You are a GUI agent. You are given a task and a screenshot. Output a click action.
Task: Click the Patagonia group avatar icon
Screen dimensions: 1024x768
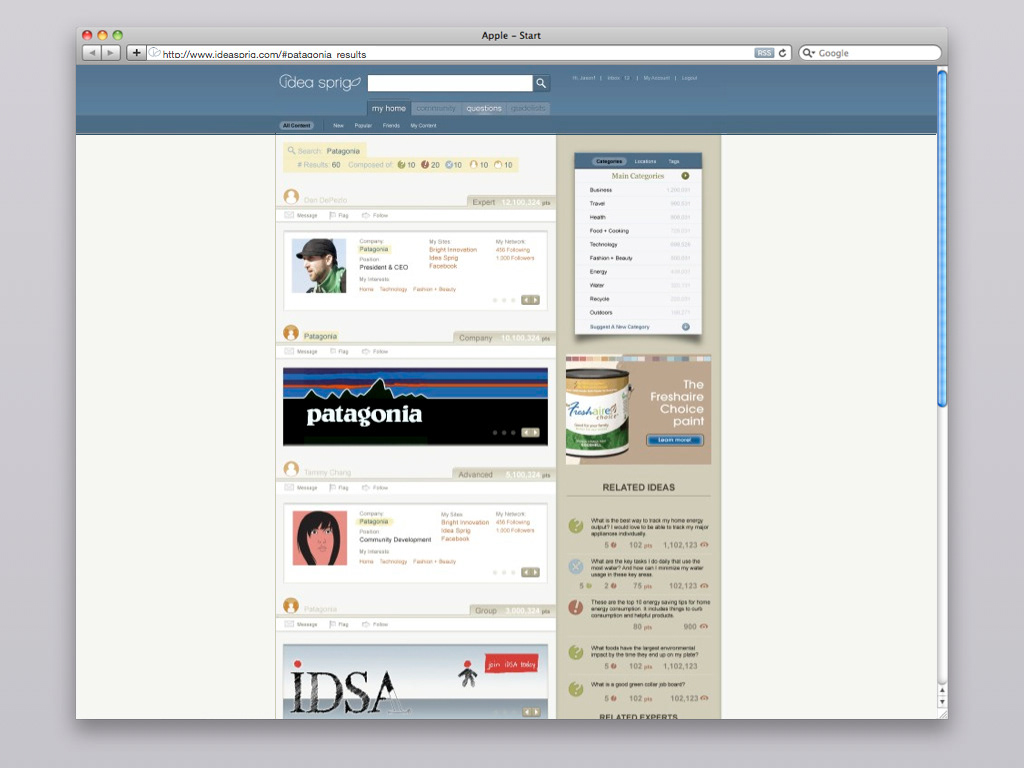coord(291,605)
